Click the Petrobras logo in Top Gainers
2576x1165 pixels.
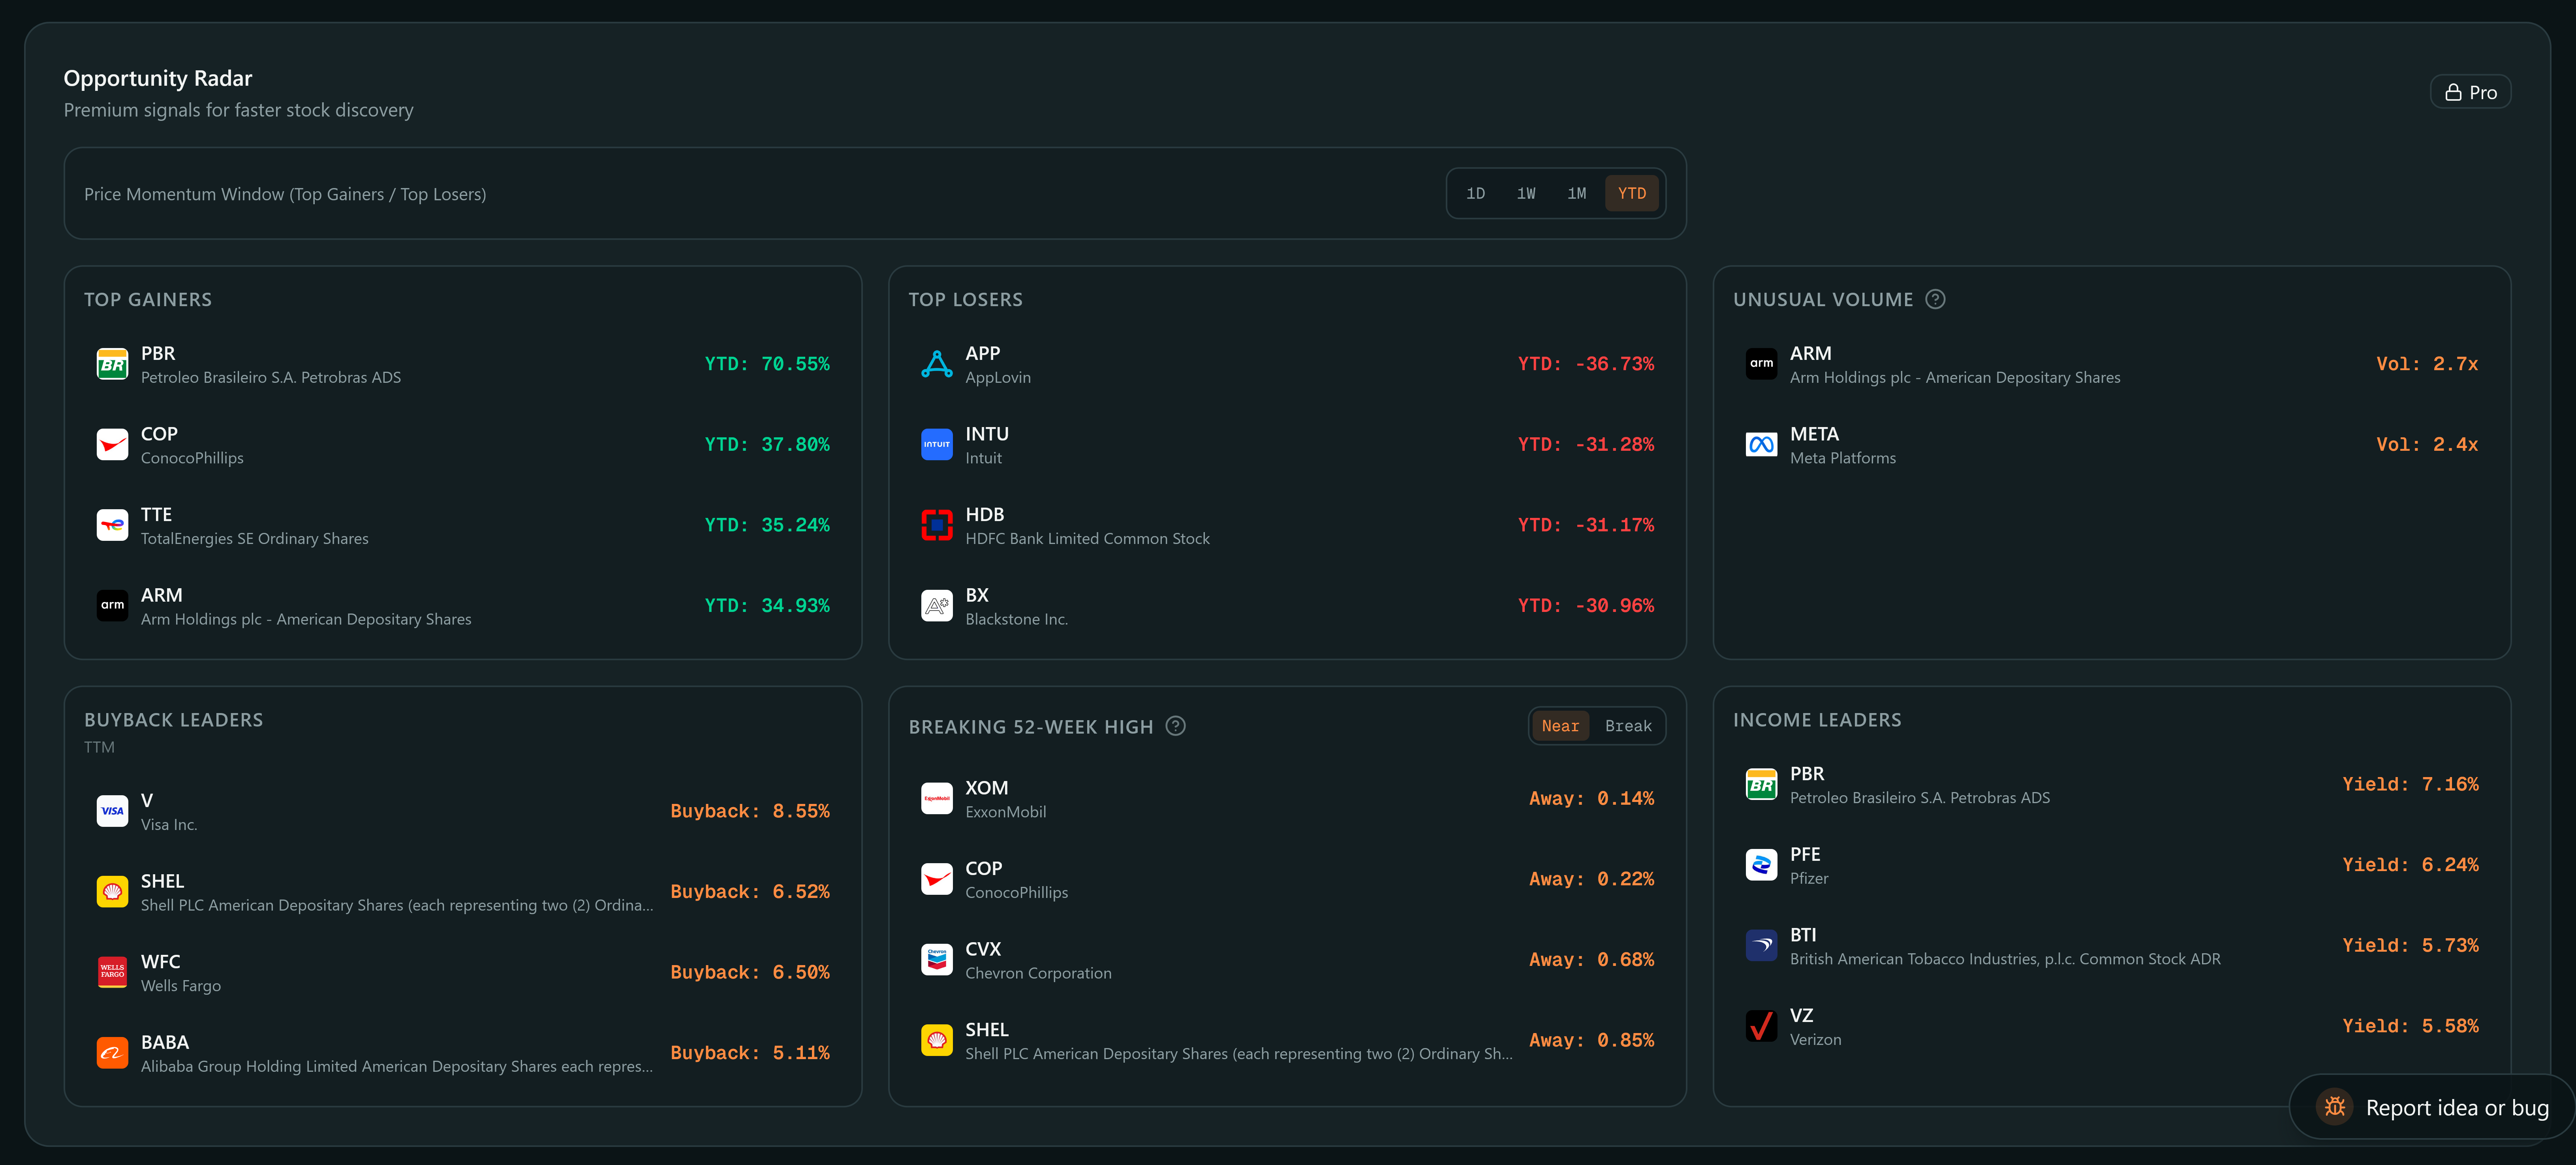[112, 364]
